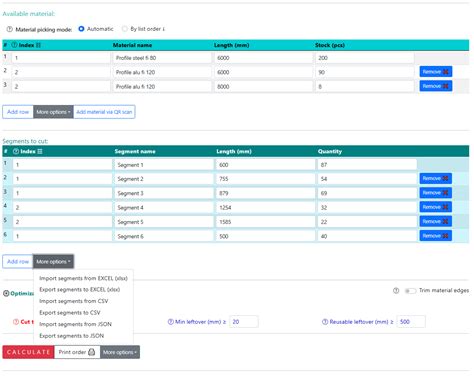Image resolution: width=474 pixels, height=376 pixels.
Task: Edit Segment 1 name field
Action: click(164, 165)
